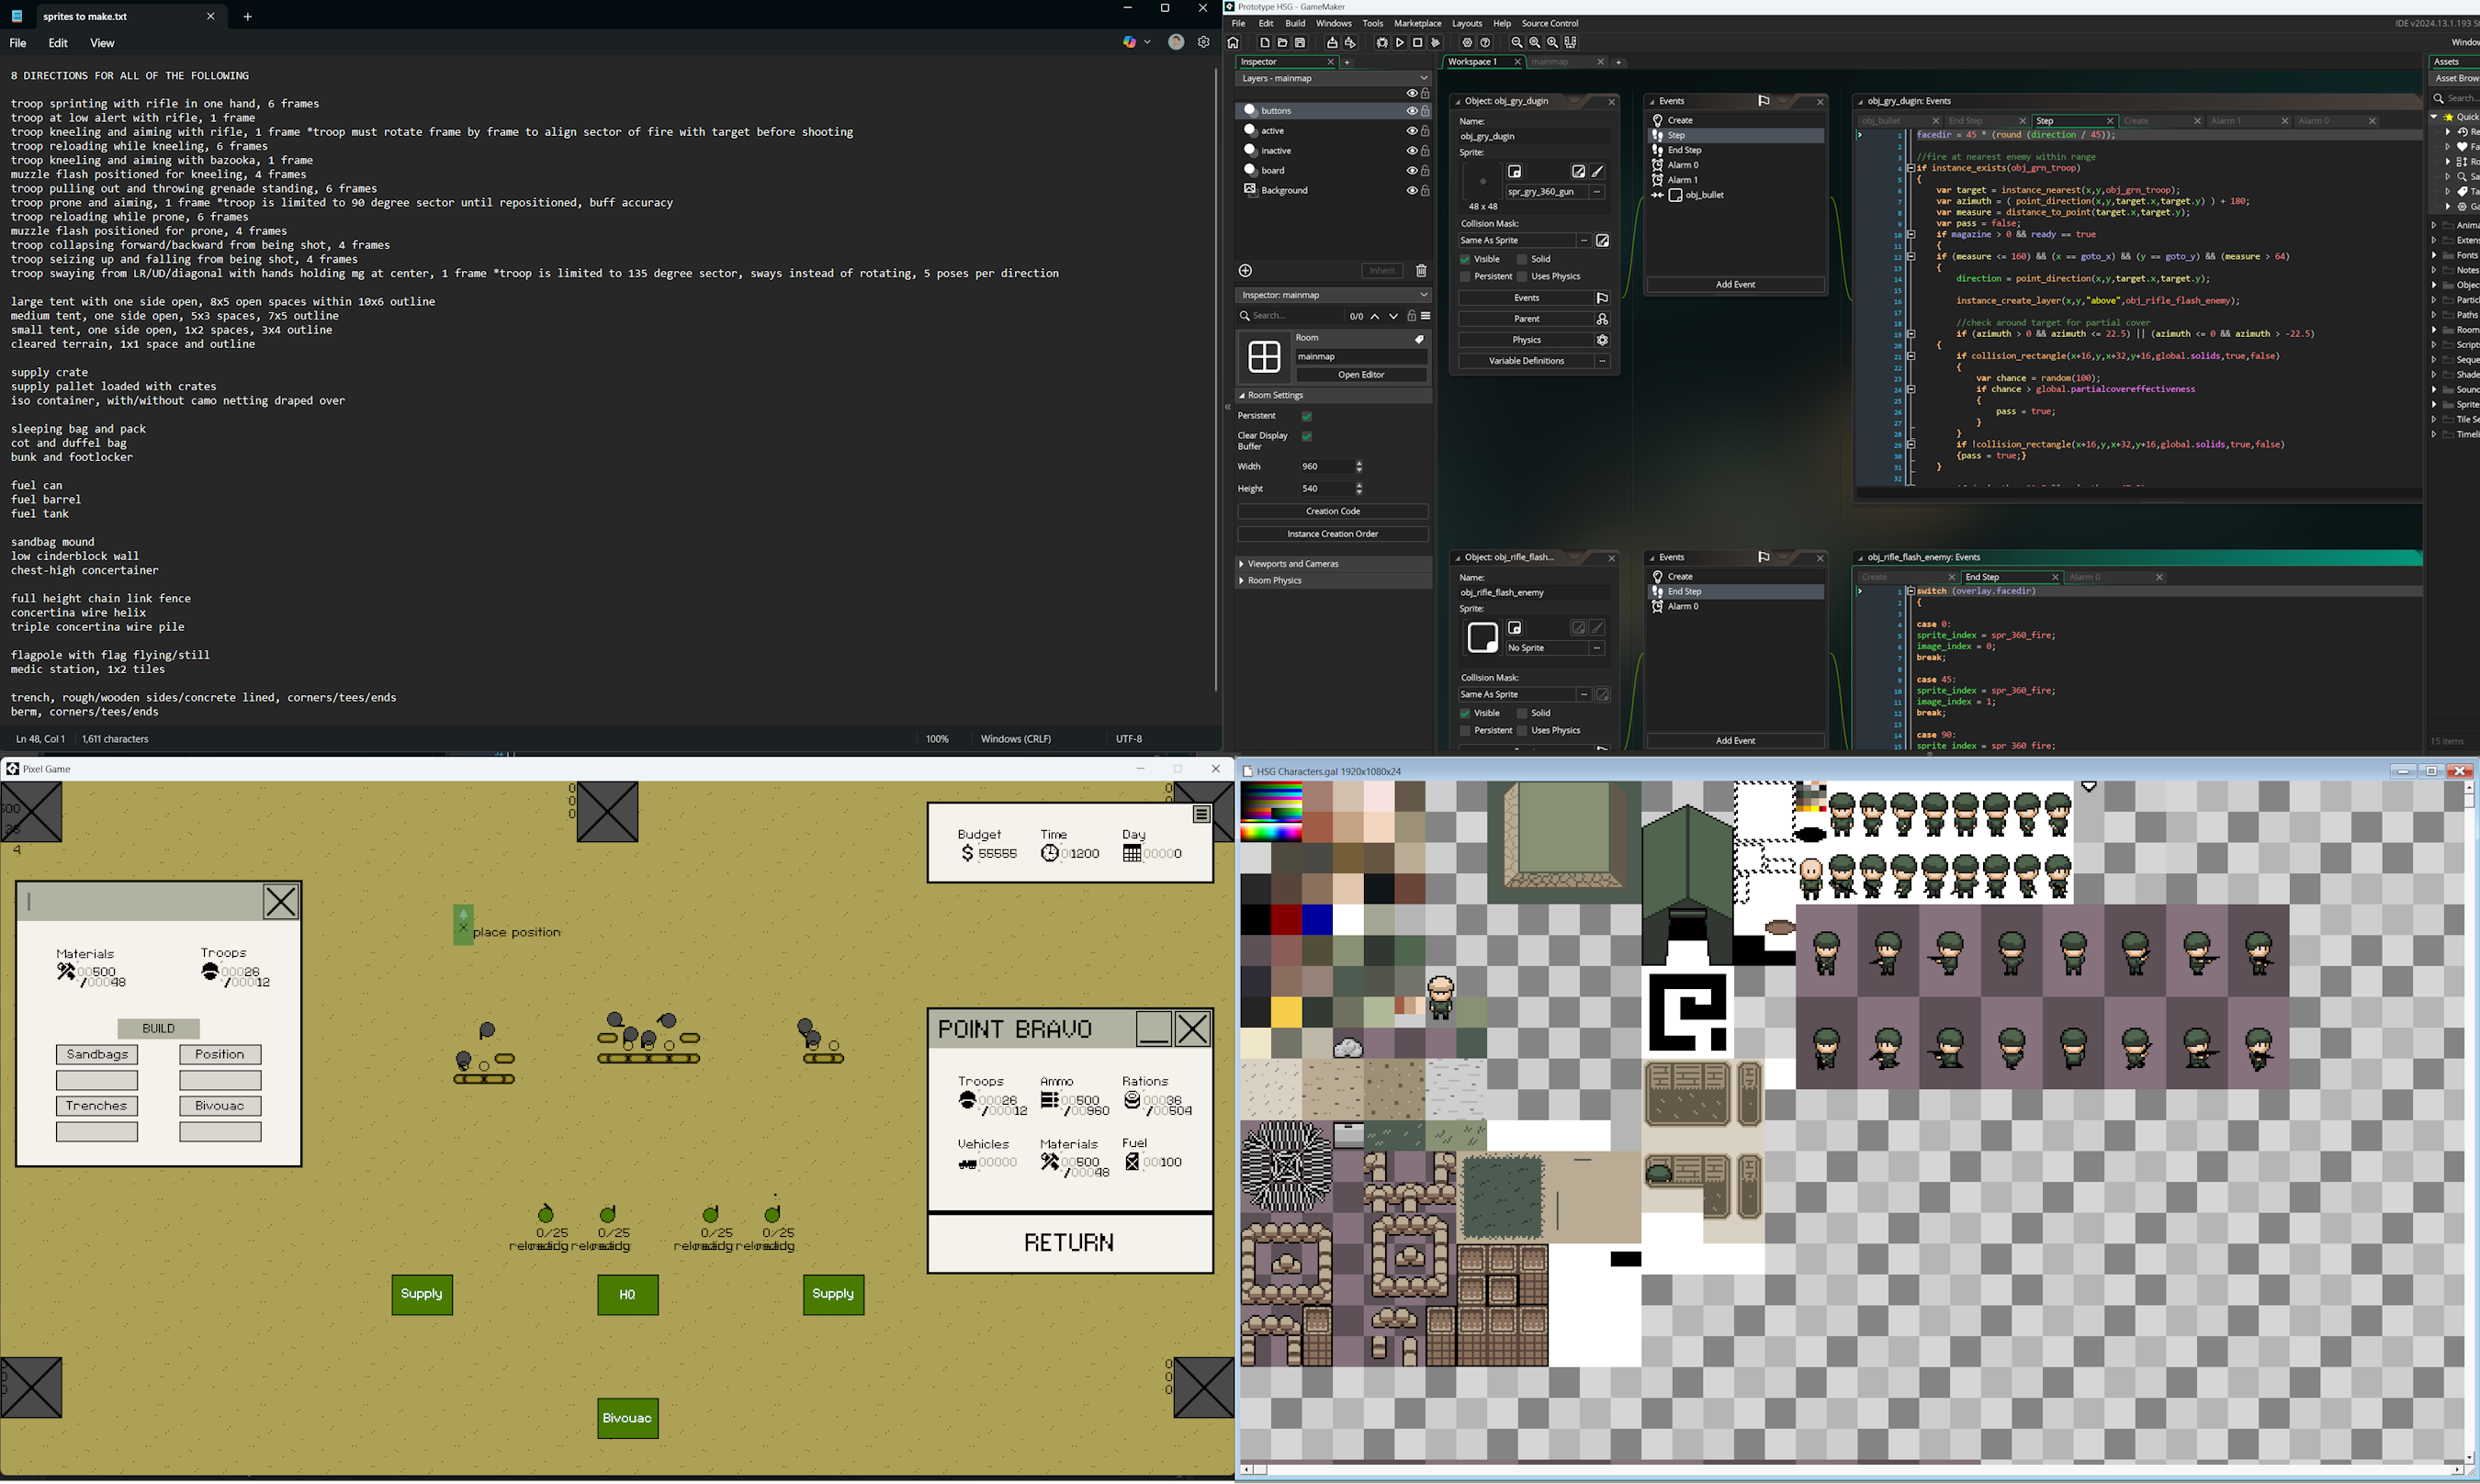
Task: Add a new layer with plus icon
Action: pos(1246,271)
